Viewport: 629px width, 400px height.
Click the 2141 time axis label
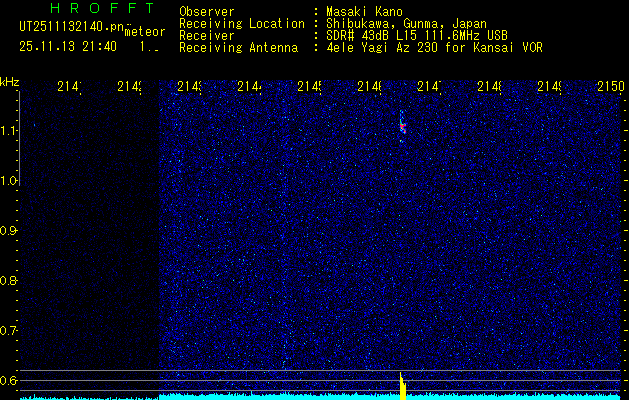[x=69, y=87]
